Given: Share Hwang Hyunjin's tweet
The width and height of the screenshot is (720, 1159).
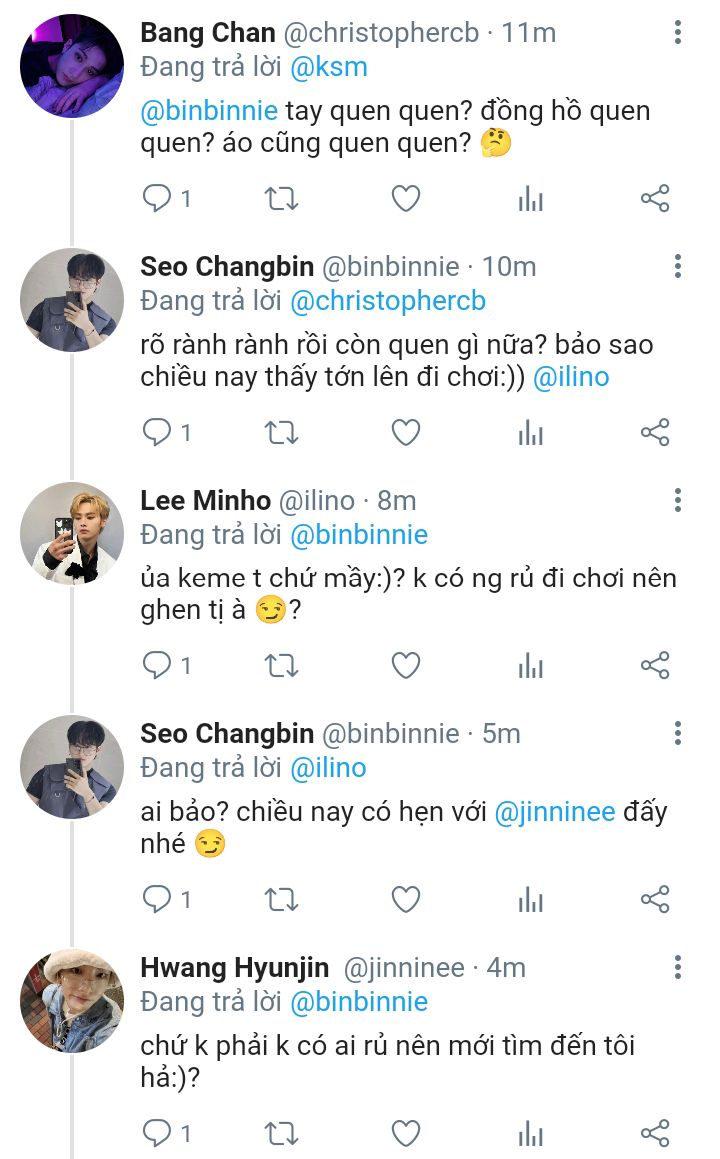Looking at the screenshot, I should point(655,1133).
